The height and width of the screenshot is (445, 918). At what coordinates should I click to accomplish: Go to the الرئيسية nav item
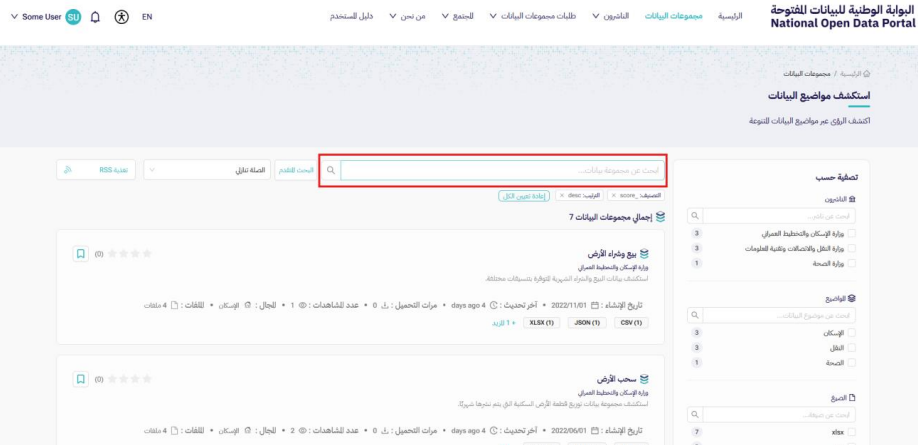[x=730, y=17]
